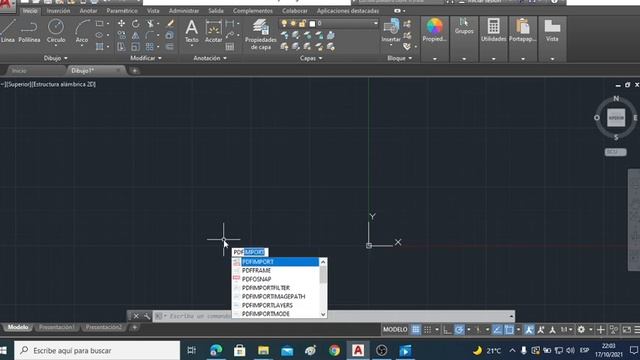This screenshot has height=360, width=640.
Task: Toggle 2D object snap in status bar
Action: [x=509, y=329]
